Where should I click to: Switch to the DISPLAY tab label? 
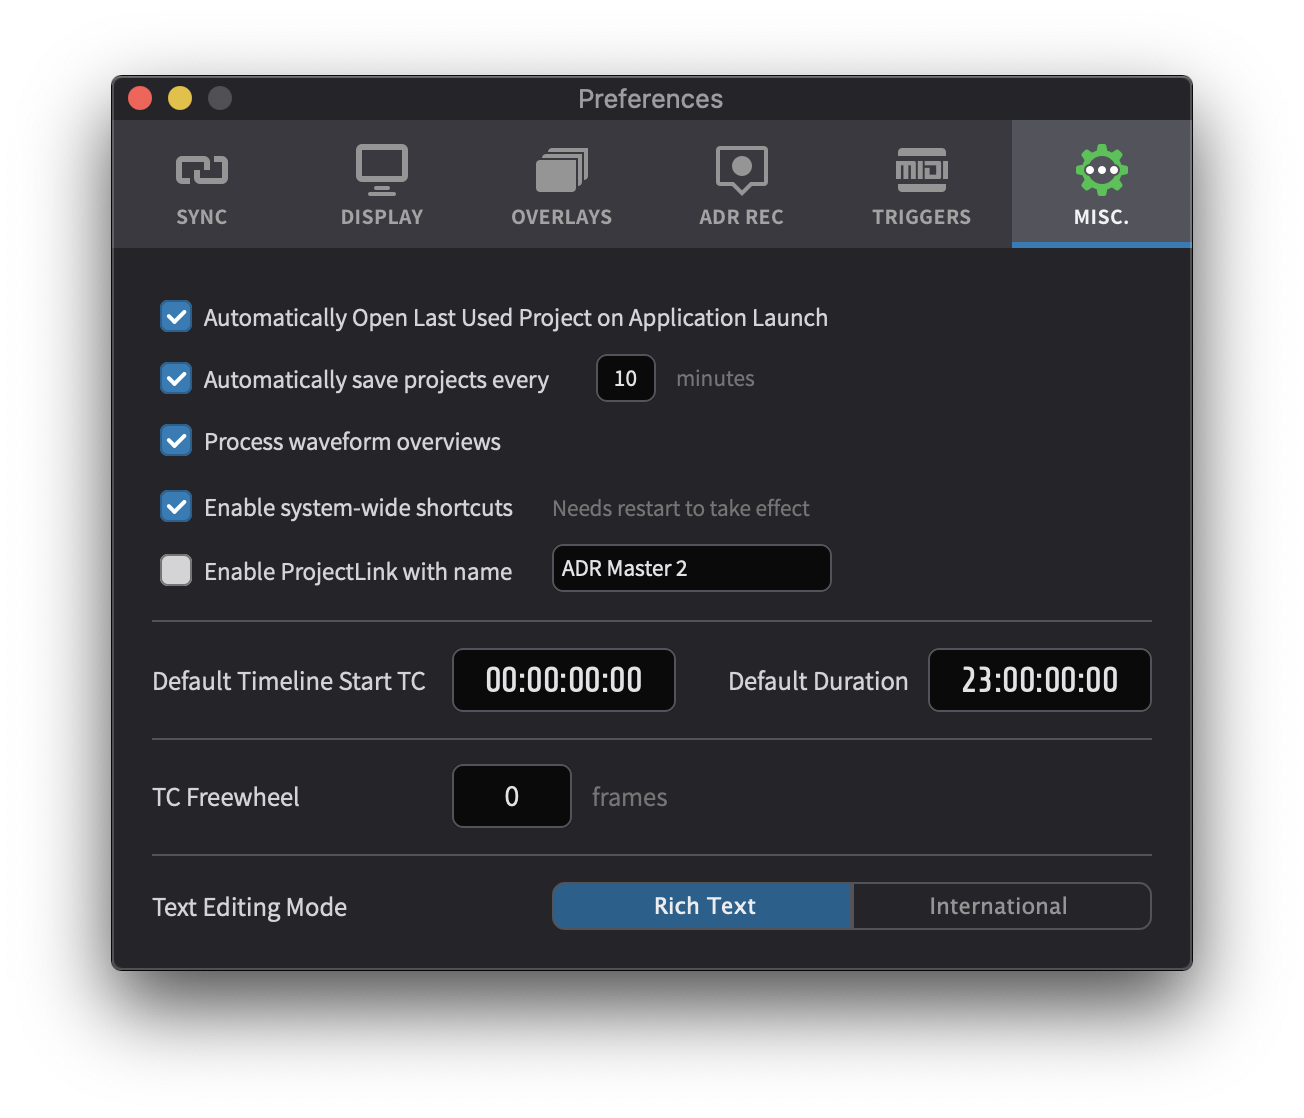(x=382, y=217)
